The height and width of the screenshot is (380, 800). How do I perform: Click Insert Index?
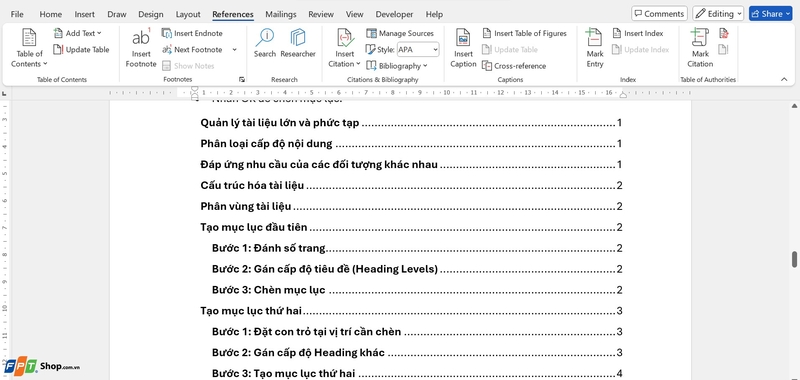click(638, 33)
